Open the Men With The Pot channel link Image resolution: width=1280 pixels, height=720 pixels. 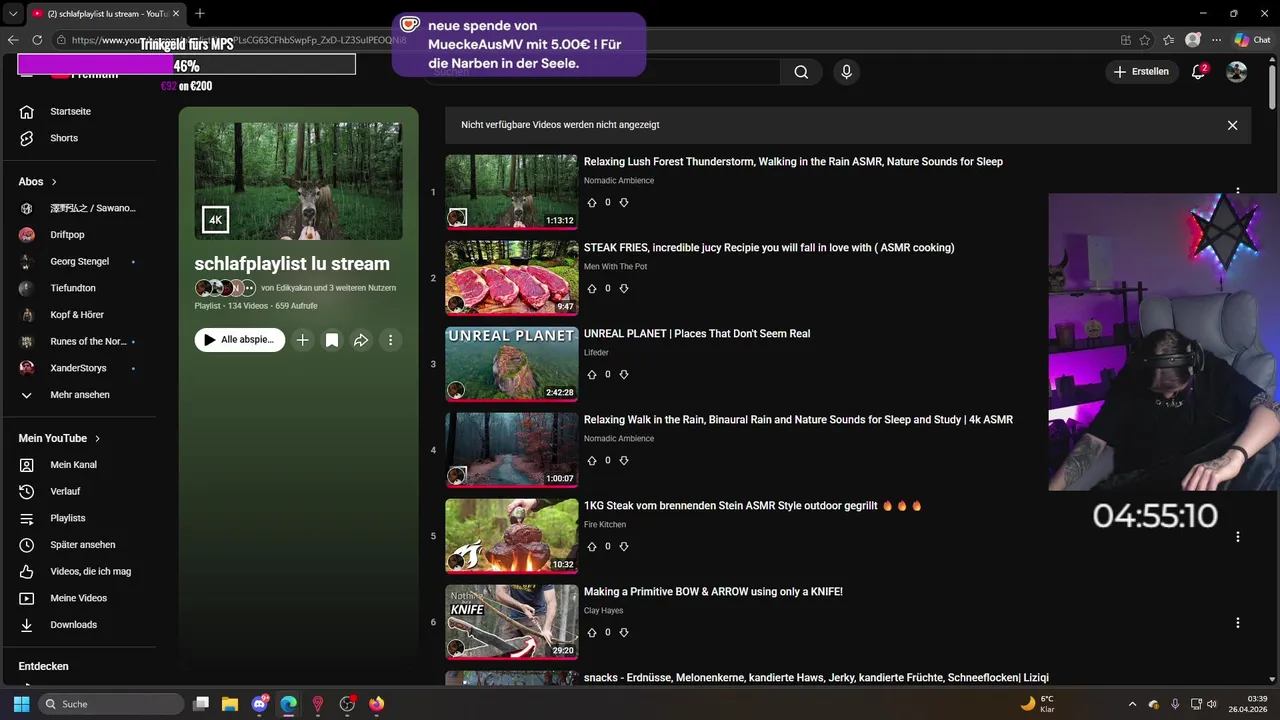tap(615, 267)
